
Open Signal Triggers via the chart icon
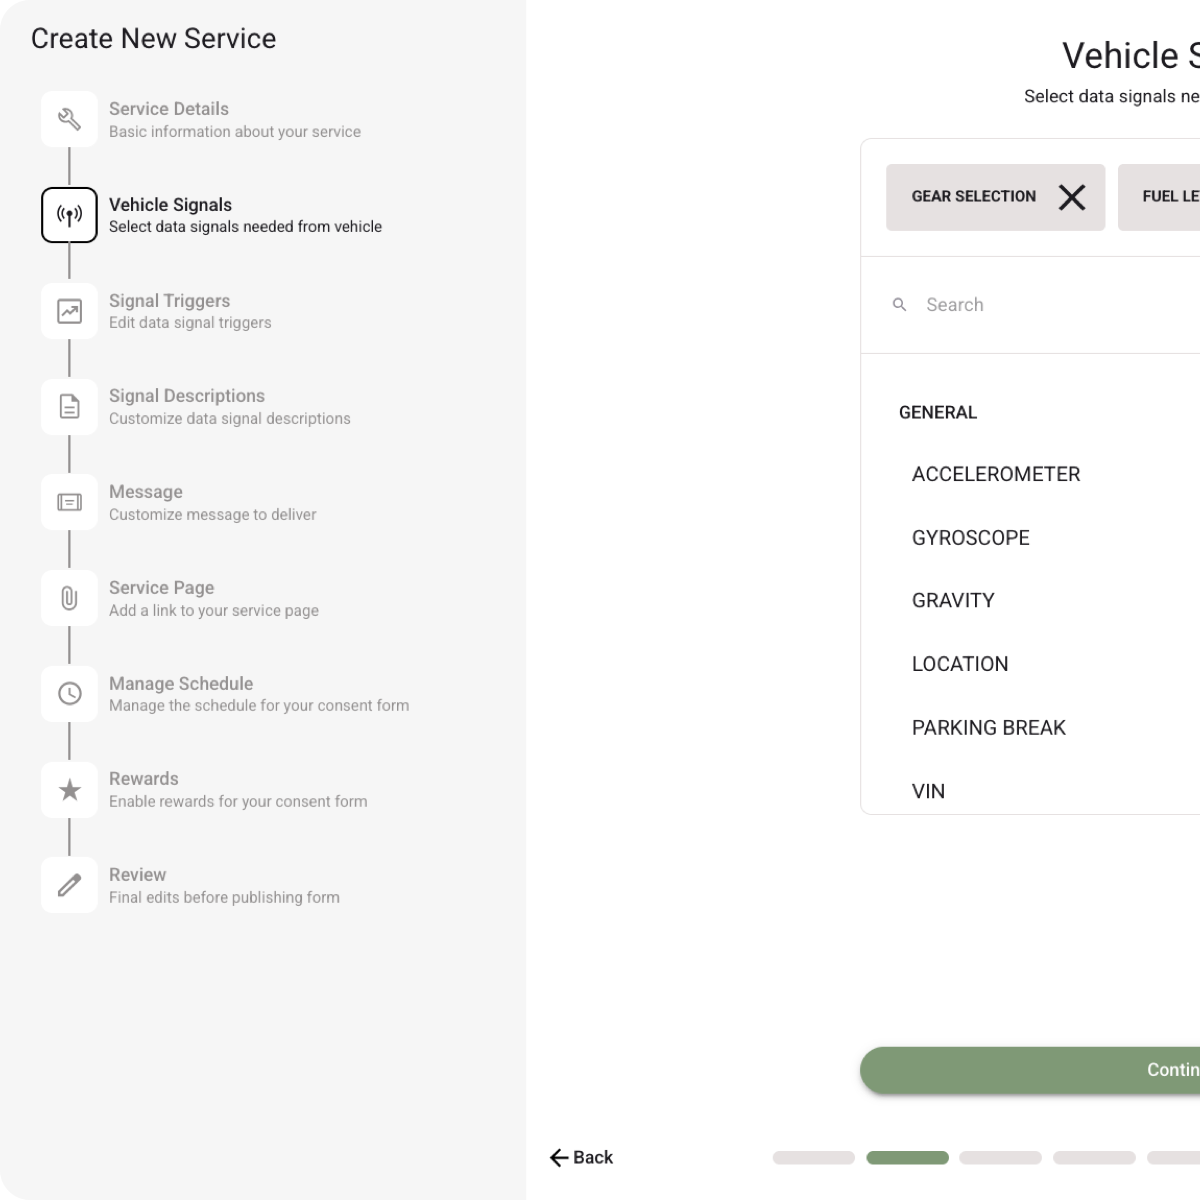(x=68, y=310)
